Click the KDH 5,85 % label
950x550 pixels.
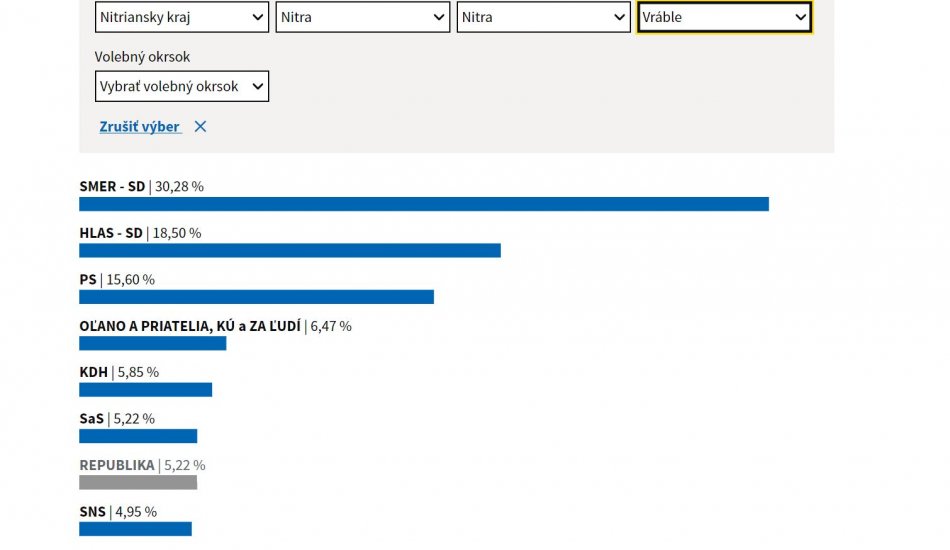coord(119,372)
